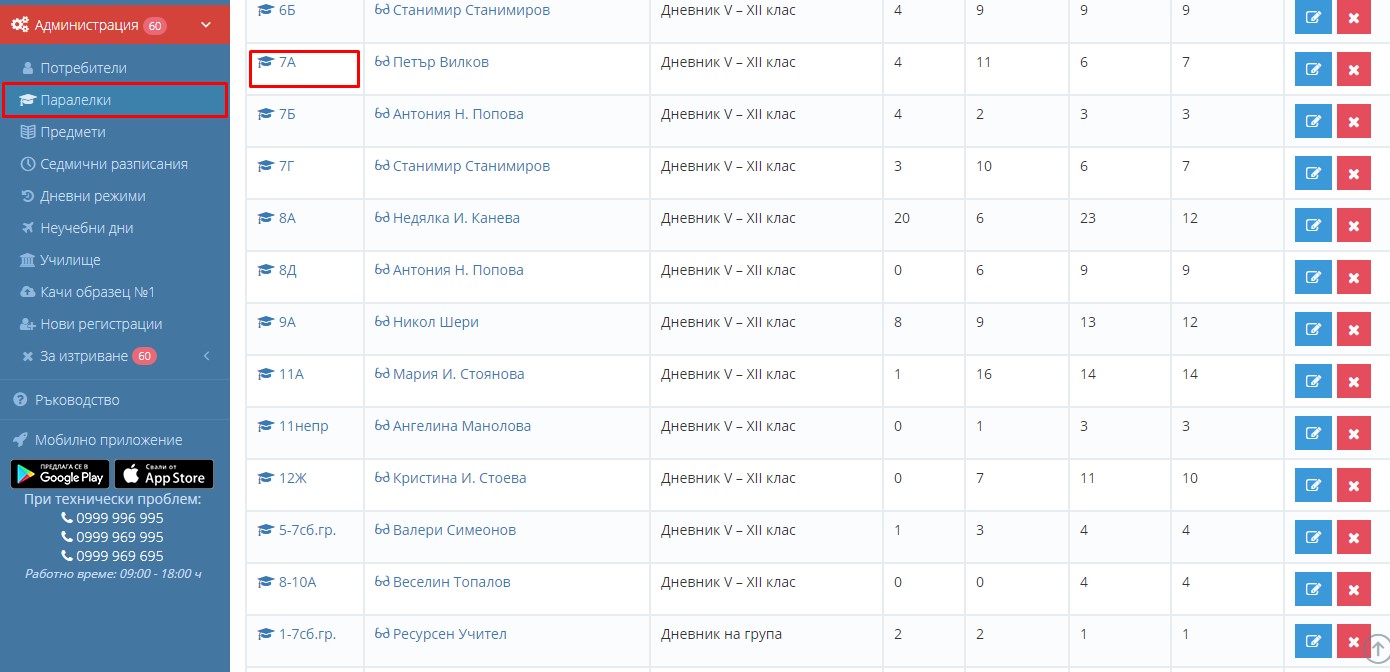
Task: Open Нови регистрации in the sidebar
Action: coord(101,324)
